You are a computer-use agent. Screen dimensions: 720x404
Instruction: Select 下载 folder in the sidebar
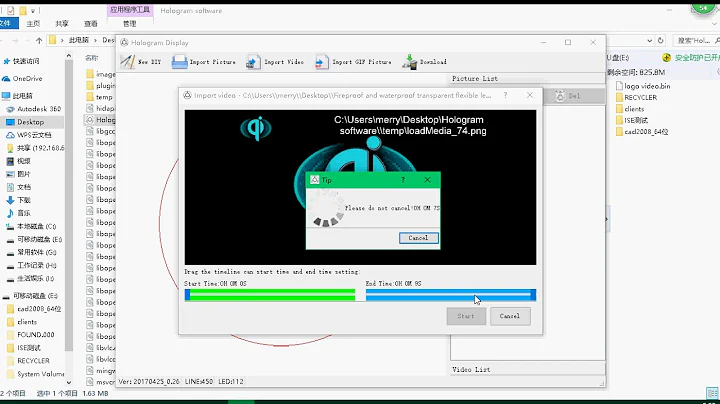[23, 200]
